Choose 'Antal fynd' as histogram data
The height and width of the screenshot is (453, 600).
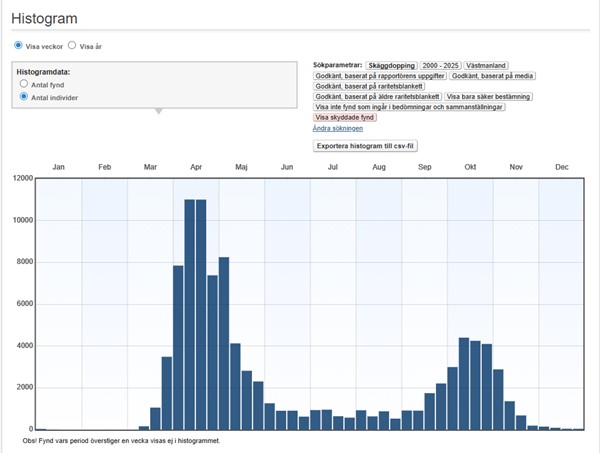click(24, 85)
